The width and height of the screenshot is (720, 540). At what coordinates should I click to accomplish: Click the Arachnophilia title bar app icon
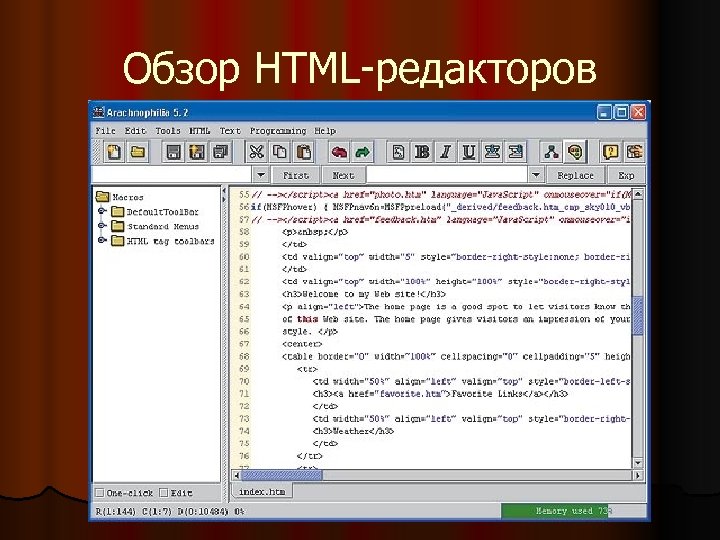99,112
